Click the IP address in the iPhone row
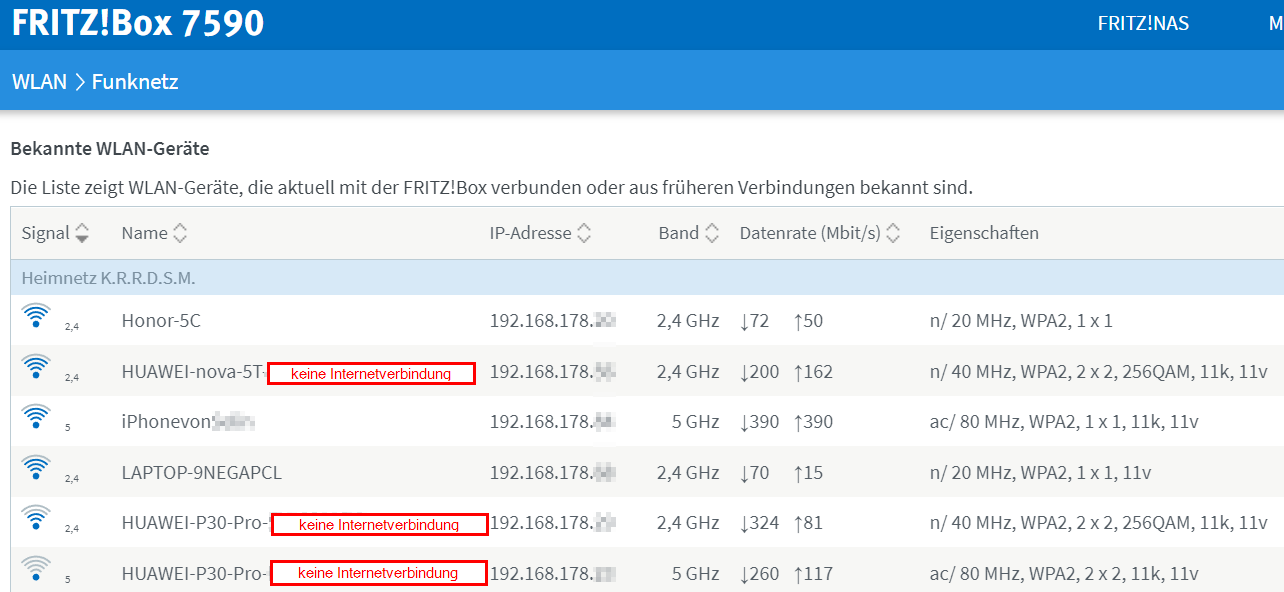 click(x=552, y=422)
